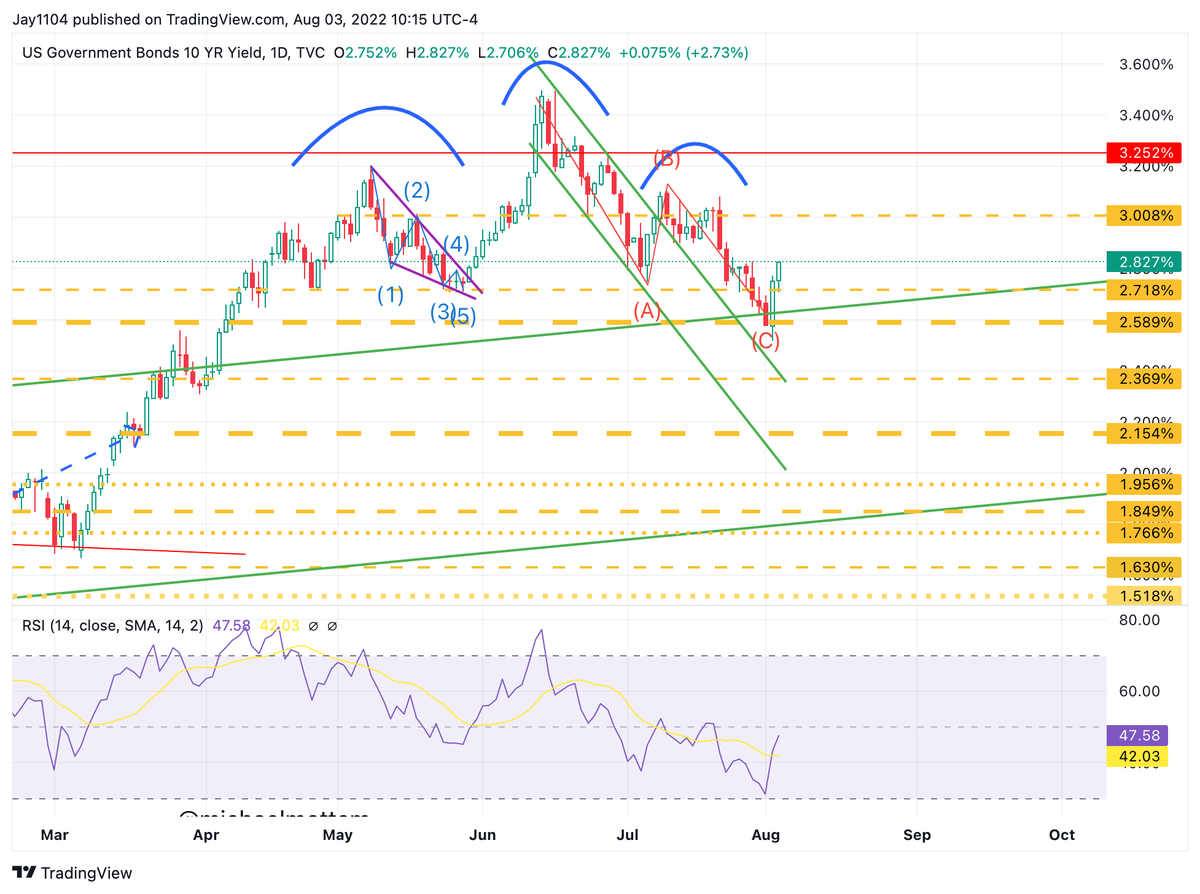
Task: Click the May marker on time axis
Action: point(340,834)
